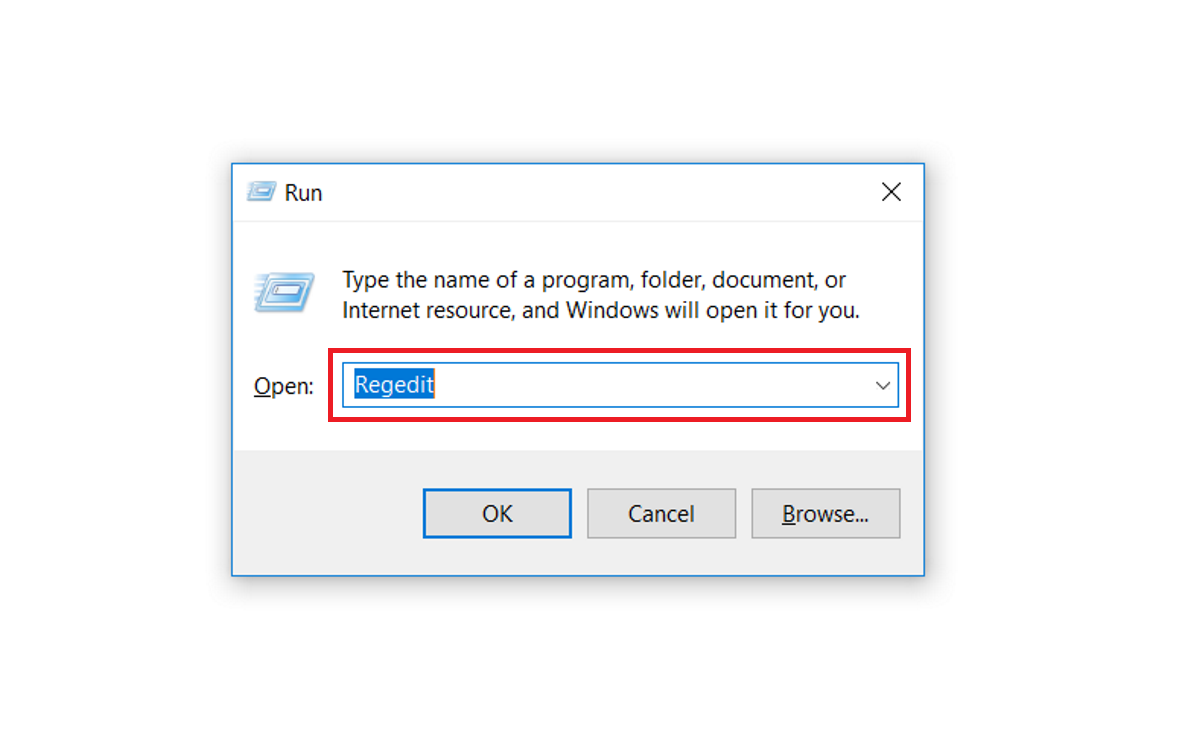Click Cancel to dismiss the Run dialog
Image resolution: width=1200 pixels, height=750 pixels.
tap(661, 513)
